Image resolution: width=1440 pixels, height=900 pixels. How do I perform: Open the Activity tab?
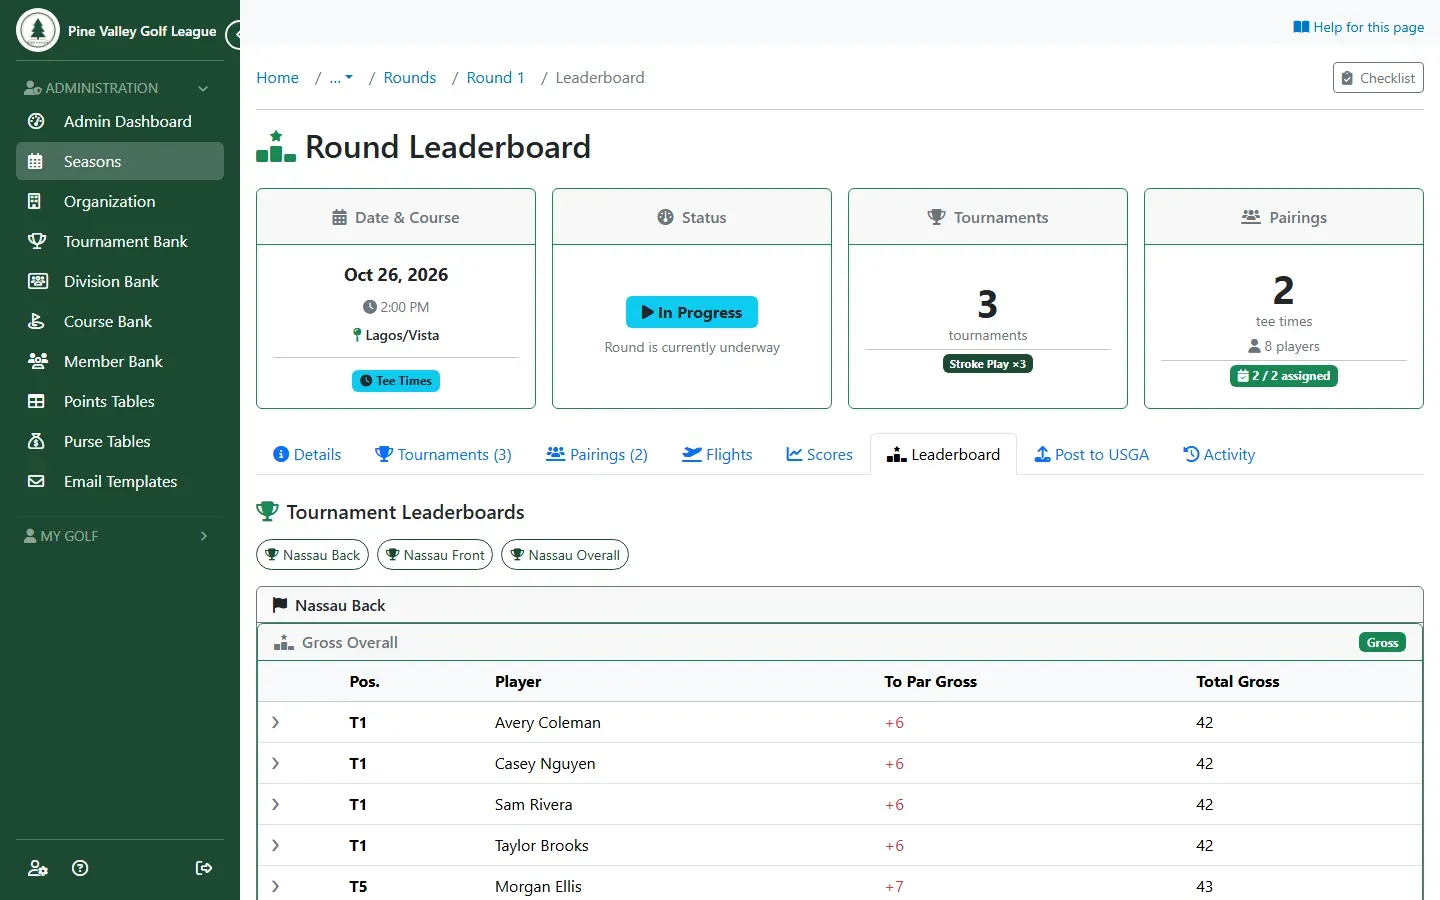(x=1219, y=454)
